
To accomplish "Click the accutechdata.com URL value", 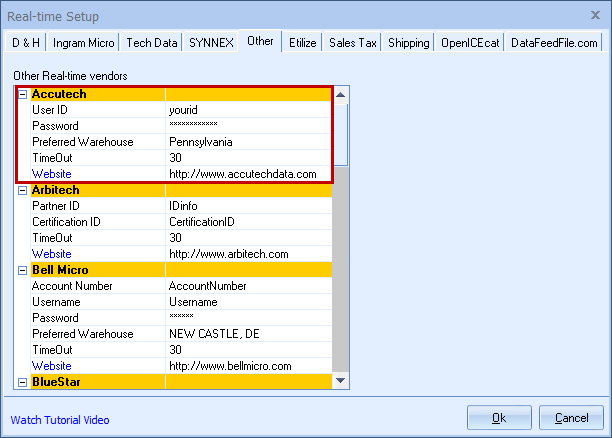I will tap(249, 174).
